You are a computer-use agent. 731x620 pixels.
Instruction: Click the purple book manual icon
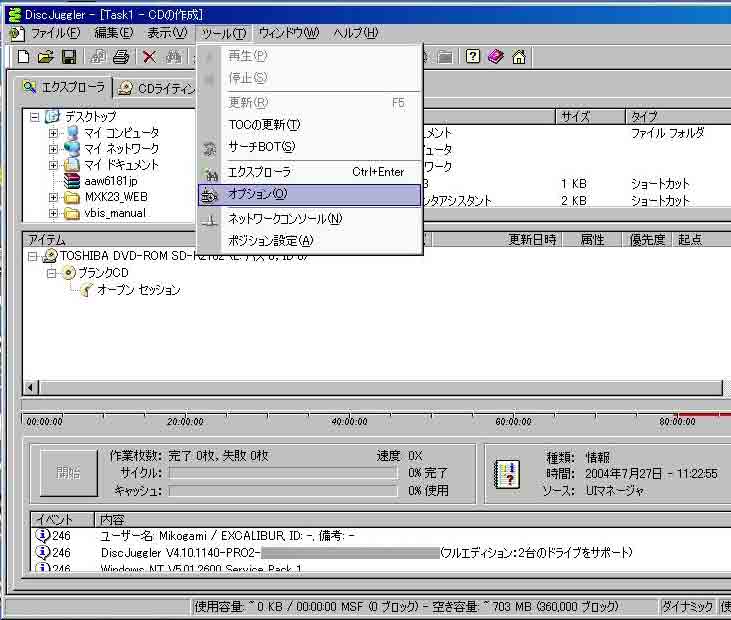pyautogui.click(x=496, y=57)
